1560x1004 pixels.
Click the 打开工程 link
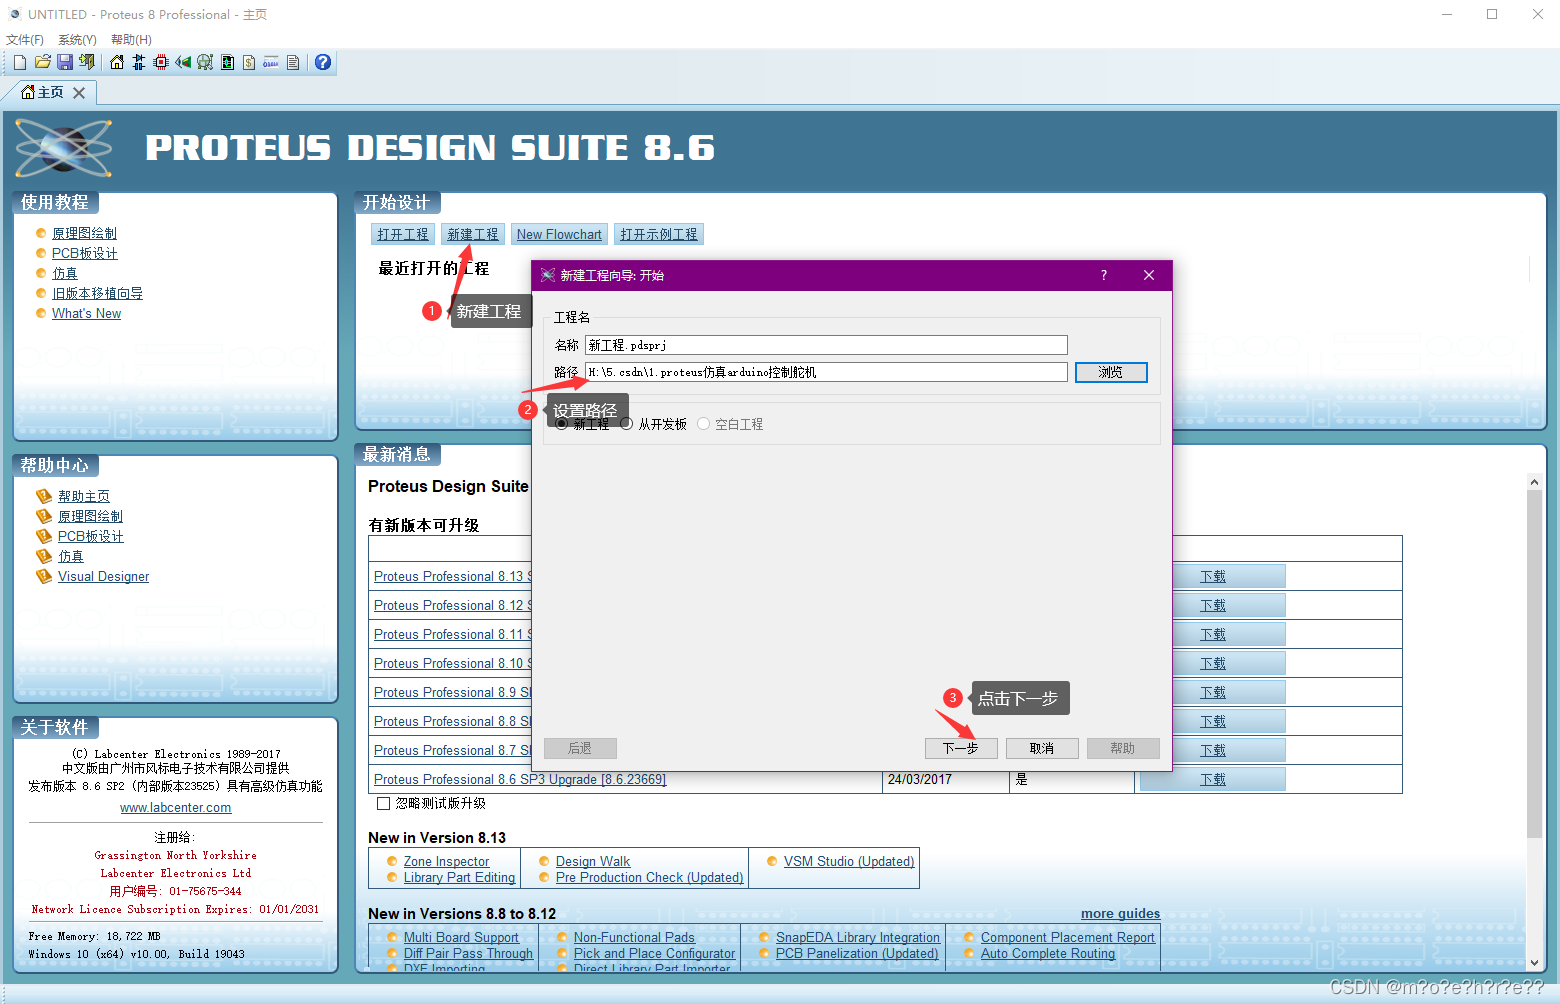tap(403, 234)
